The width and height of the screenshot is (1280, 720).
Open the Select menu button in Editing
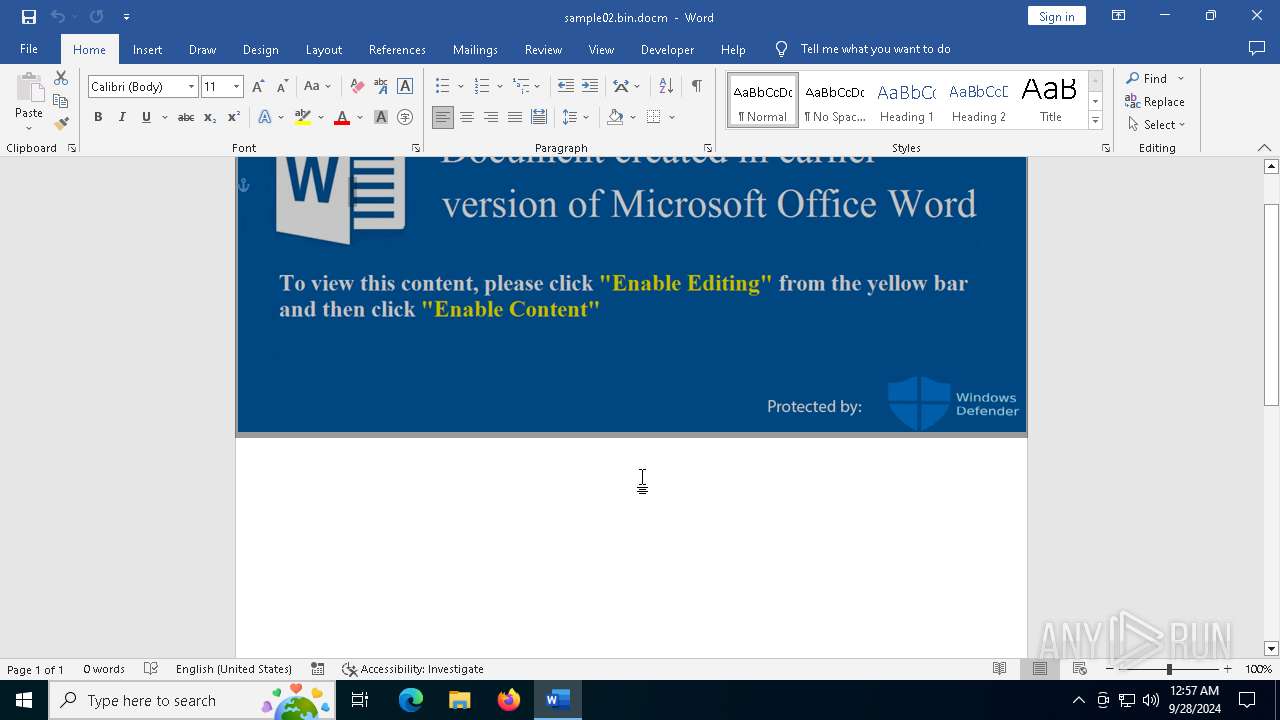(x=1156, y=124)
